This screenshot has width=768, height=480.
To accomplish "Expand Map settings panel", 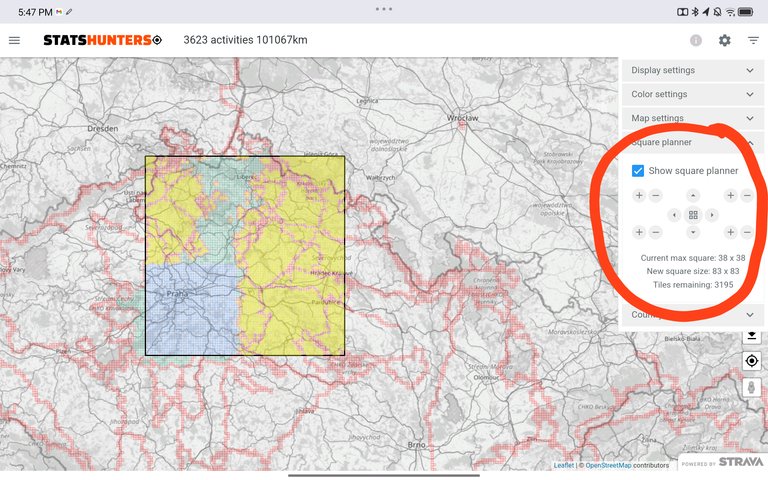I will [691, 118].
